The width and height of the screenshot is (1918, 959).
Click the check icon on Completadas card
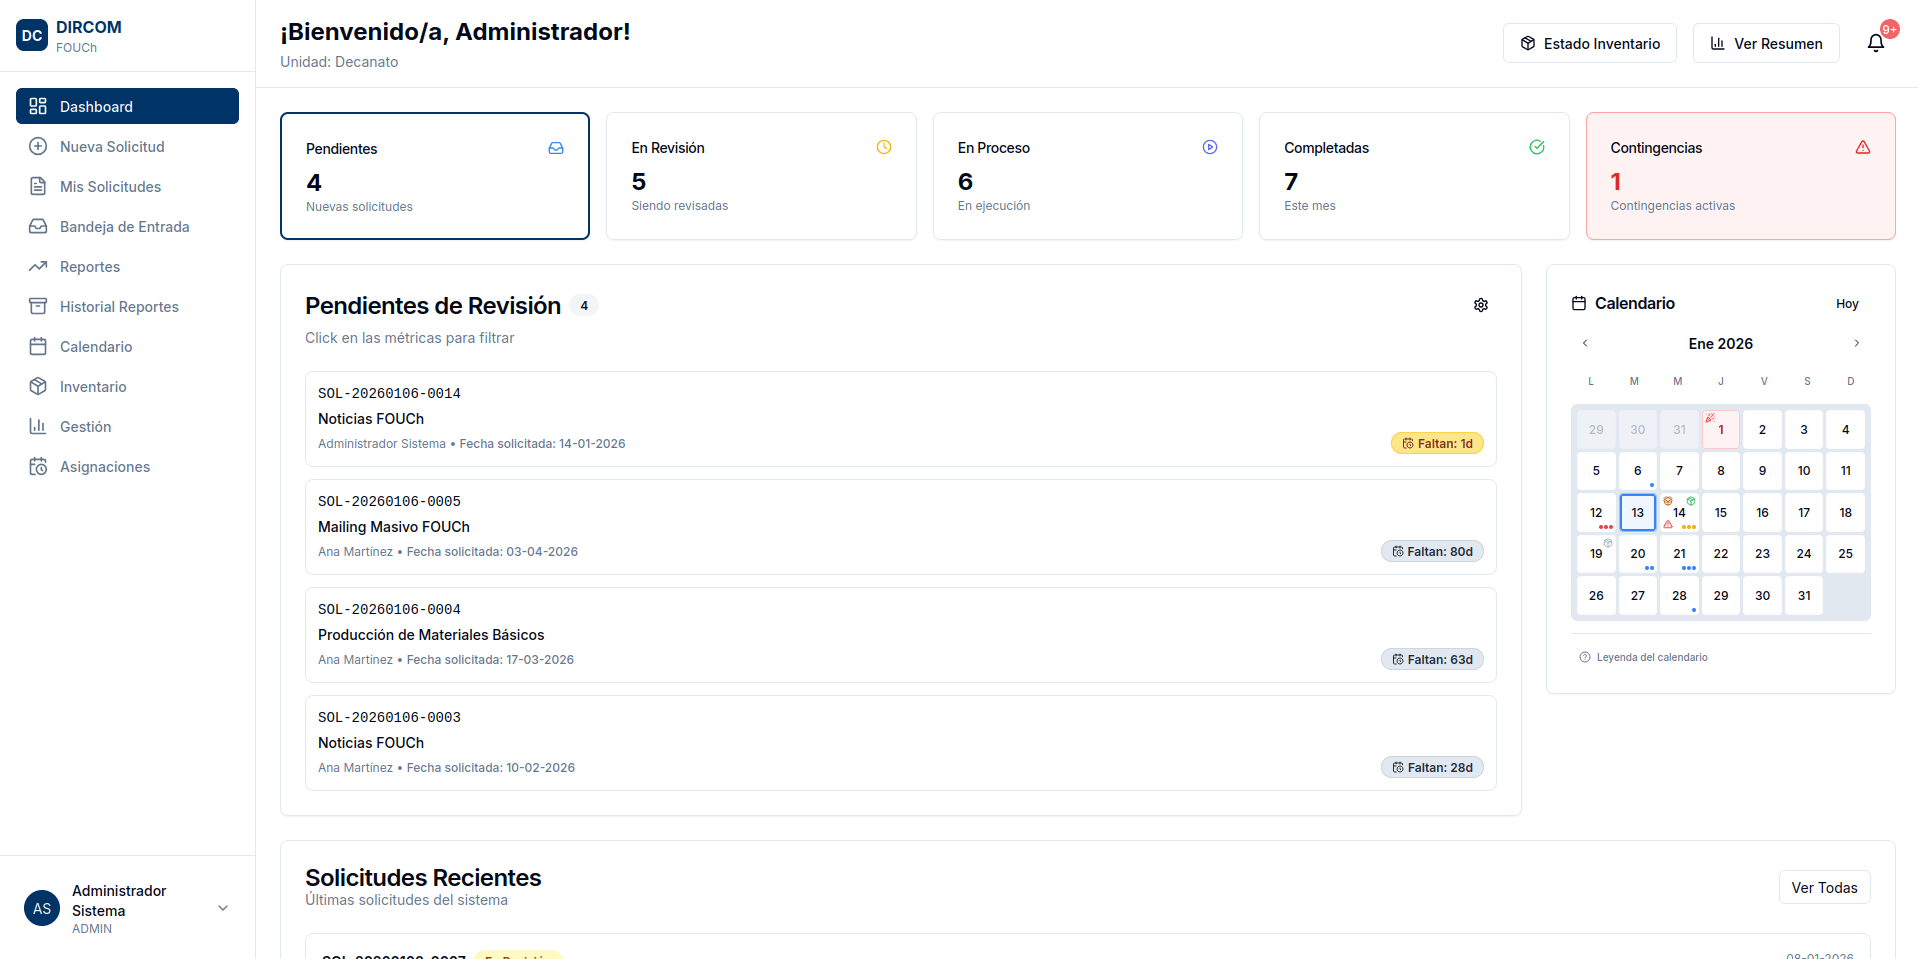point(1537,147)
